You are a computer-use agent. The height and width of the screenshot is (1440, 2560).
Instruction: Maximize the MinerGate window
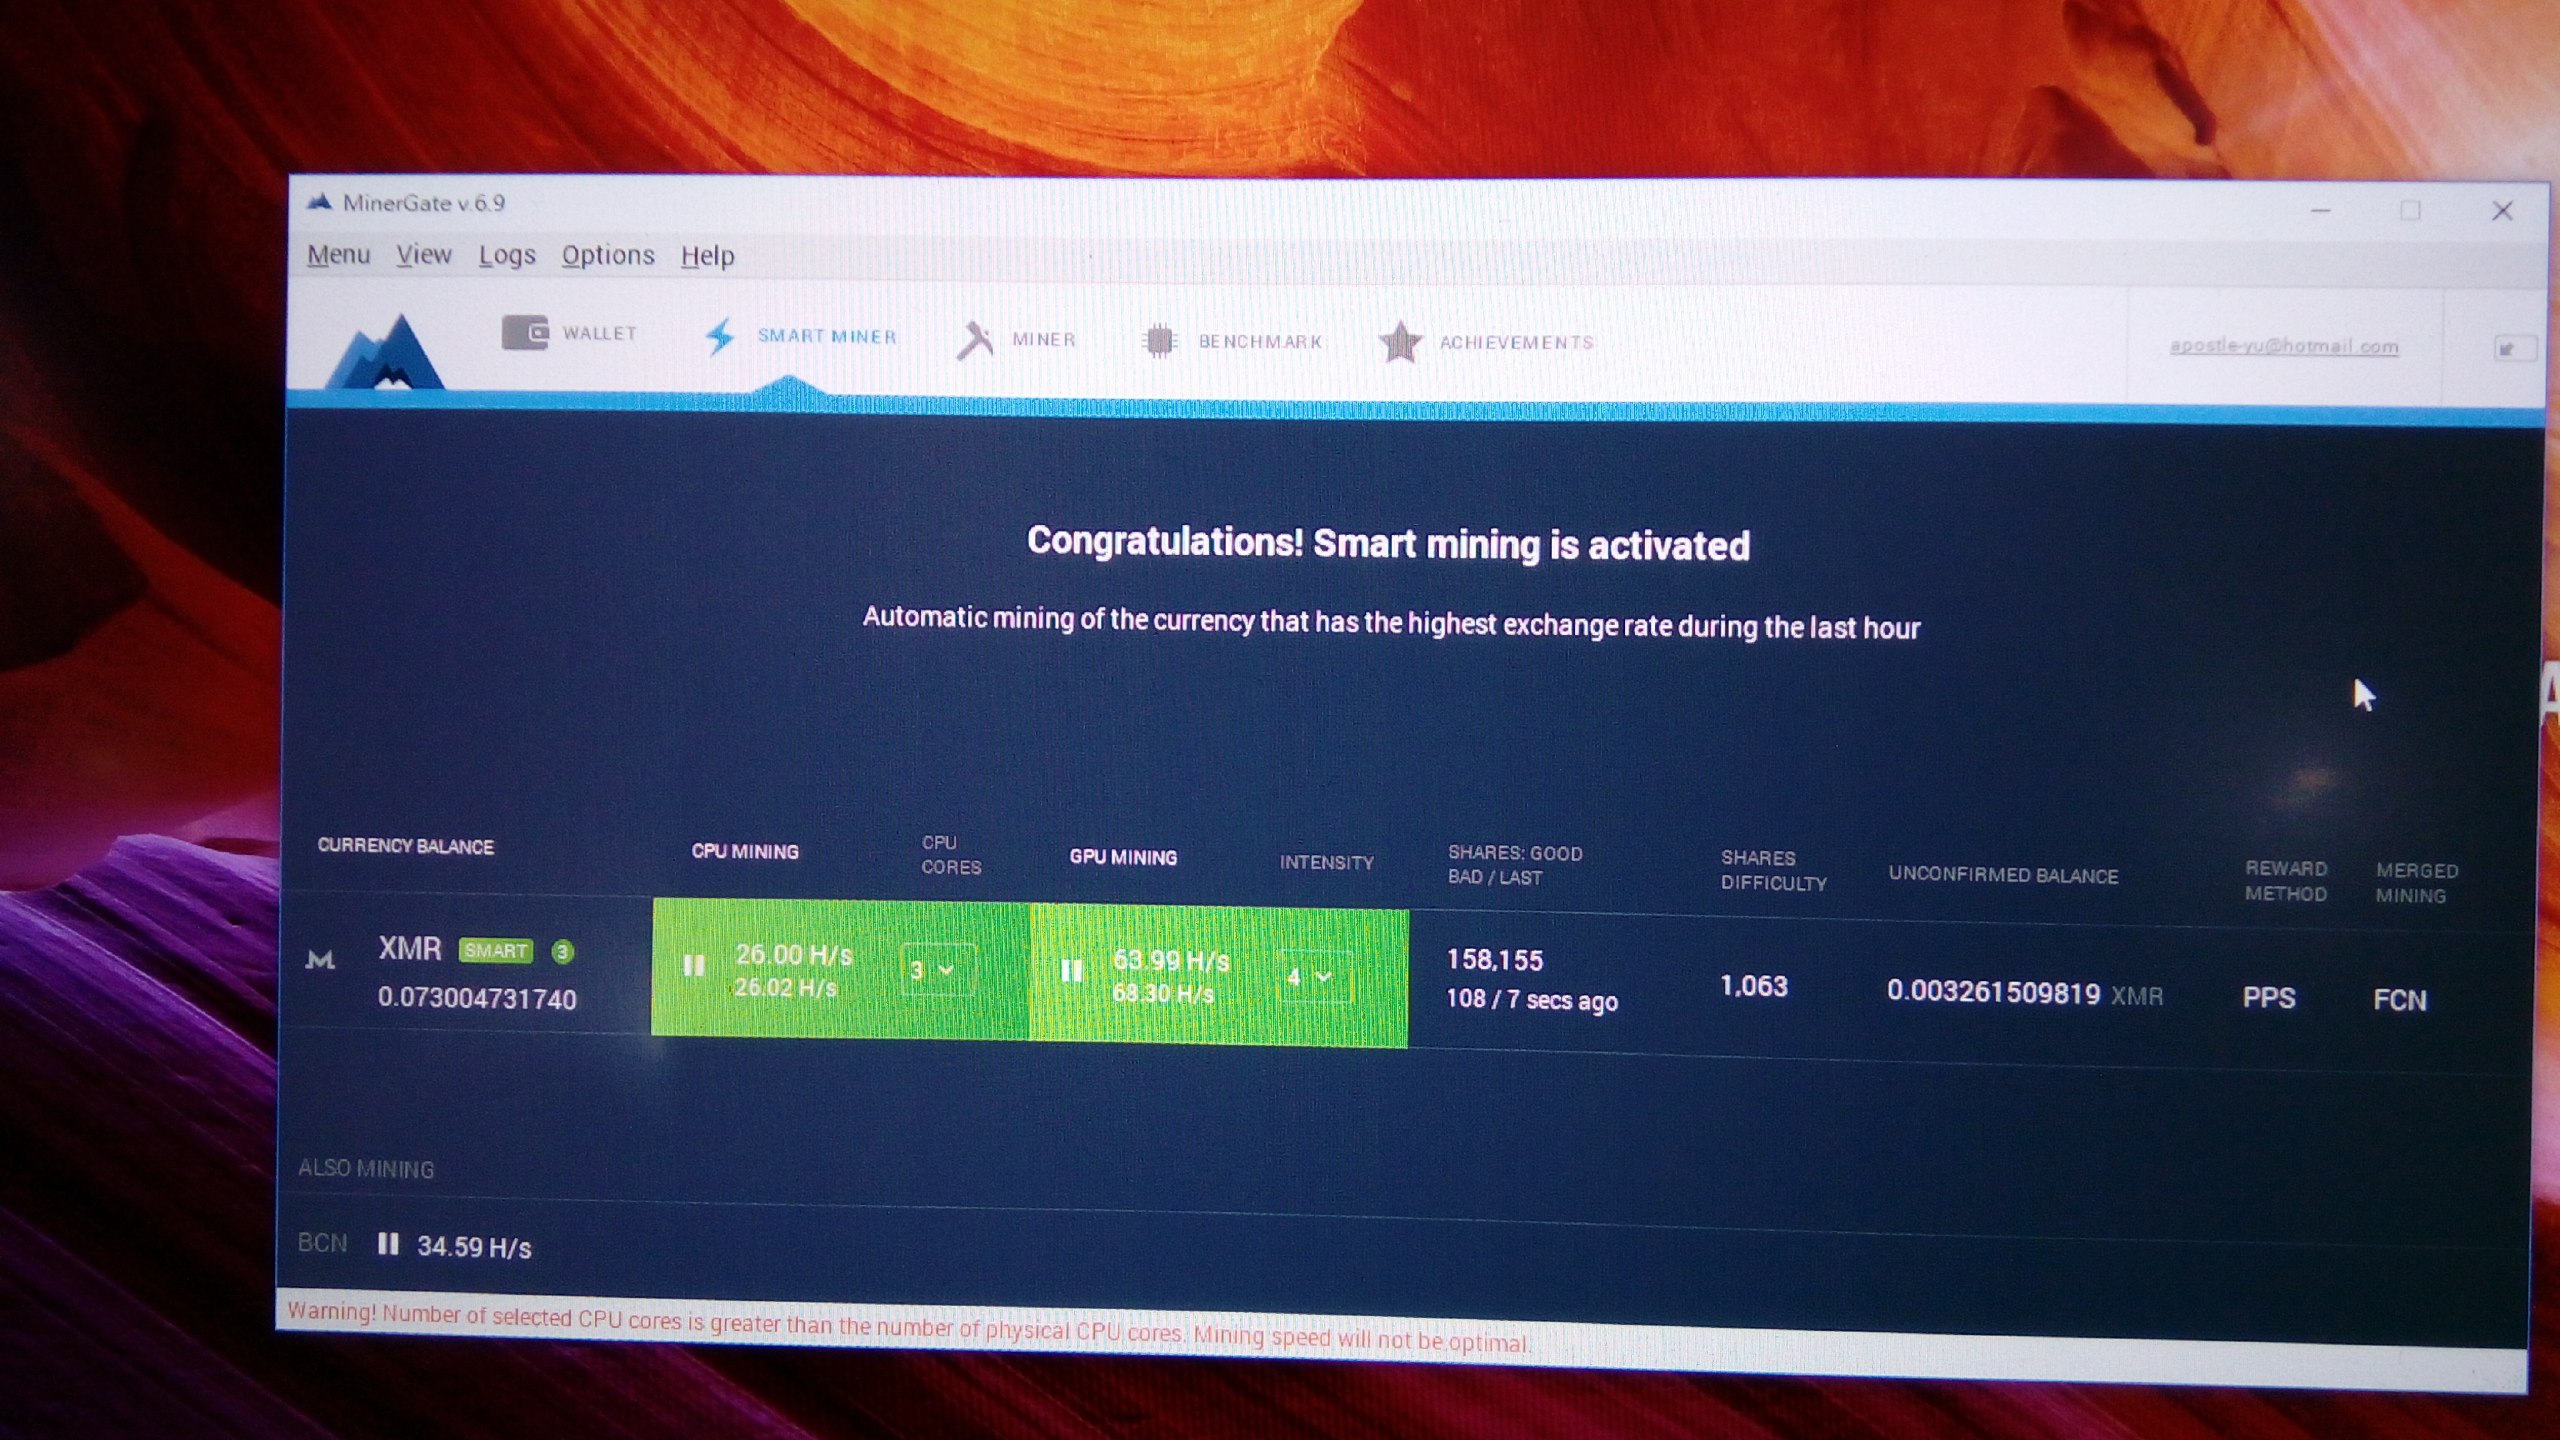pos(2411,211)
